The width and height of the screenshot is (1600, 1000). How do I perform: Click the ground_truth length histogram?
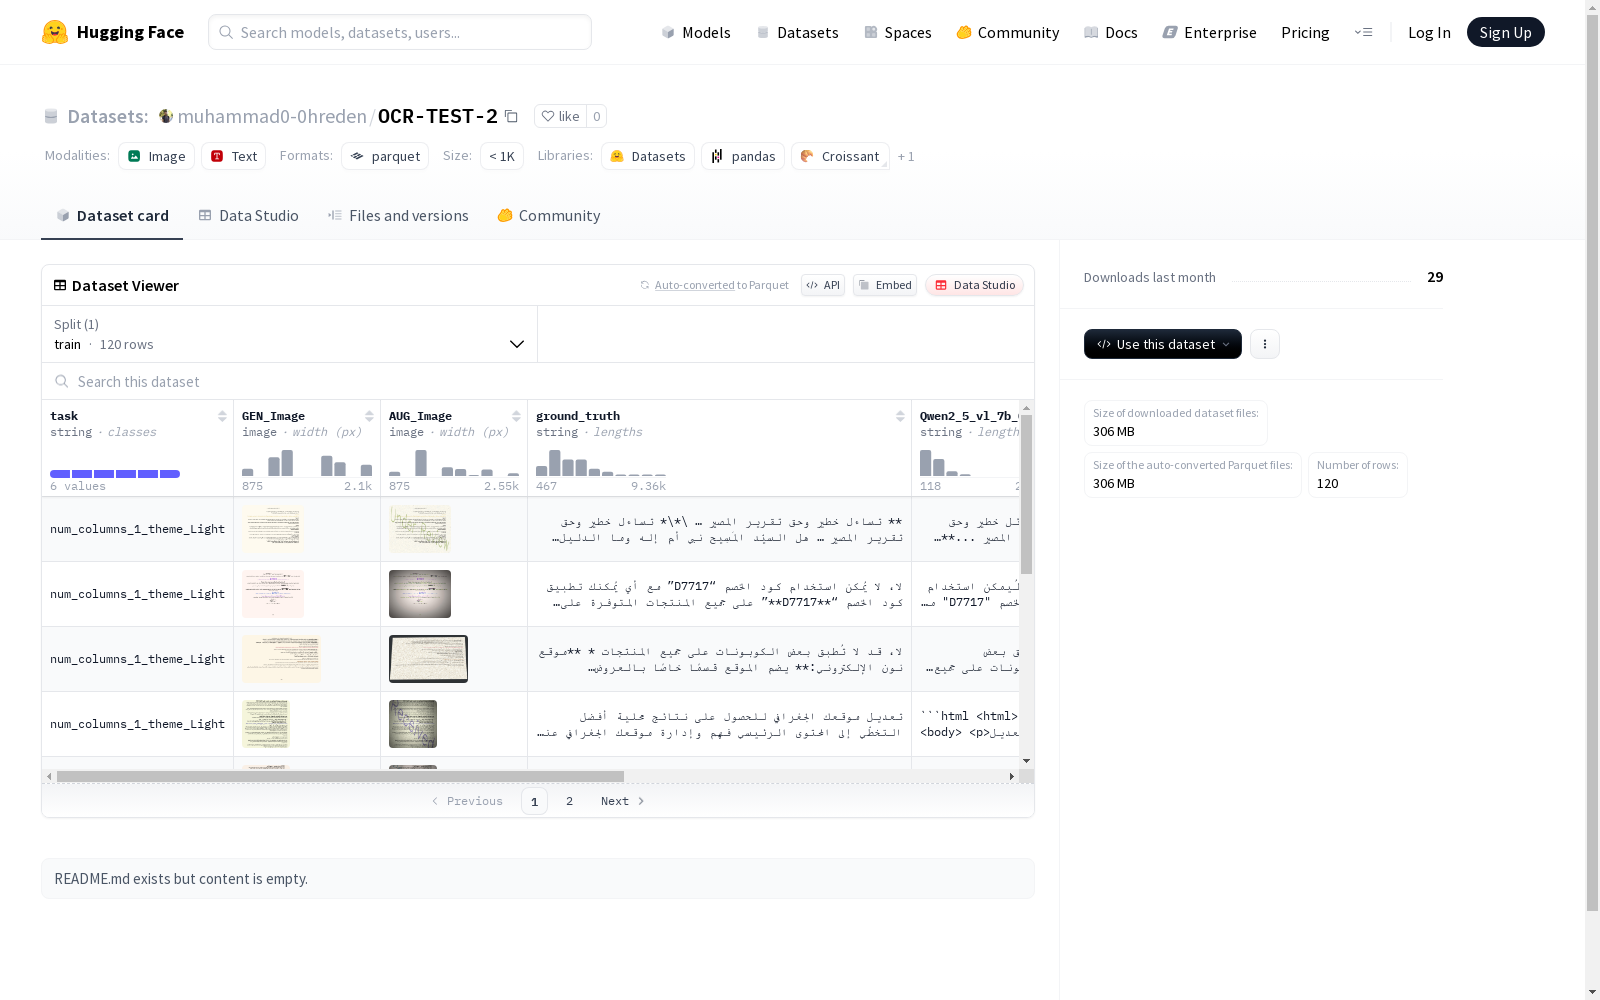pyautogui.click(x=601, y=463)
